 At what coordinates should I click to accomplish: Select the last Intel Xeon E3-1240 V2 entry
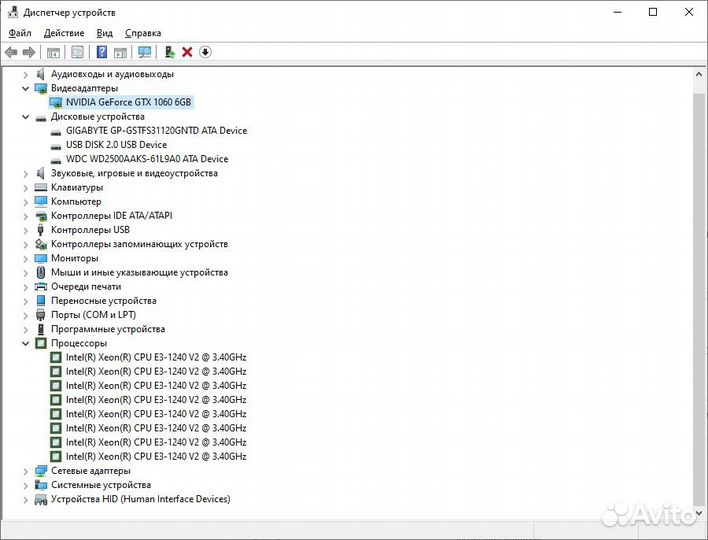click(156, 456)
